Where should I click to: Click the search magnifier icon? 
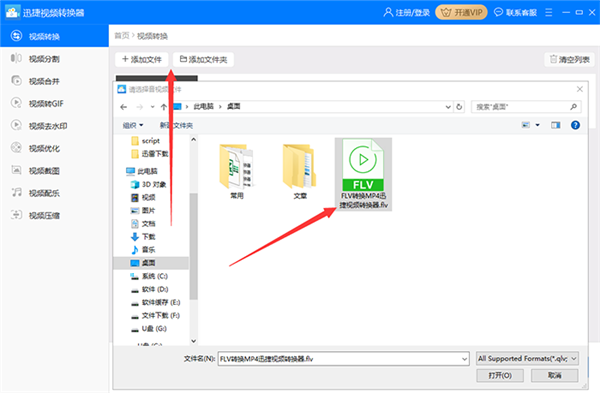point(573,107)
